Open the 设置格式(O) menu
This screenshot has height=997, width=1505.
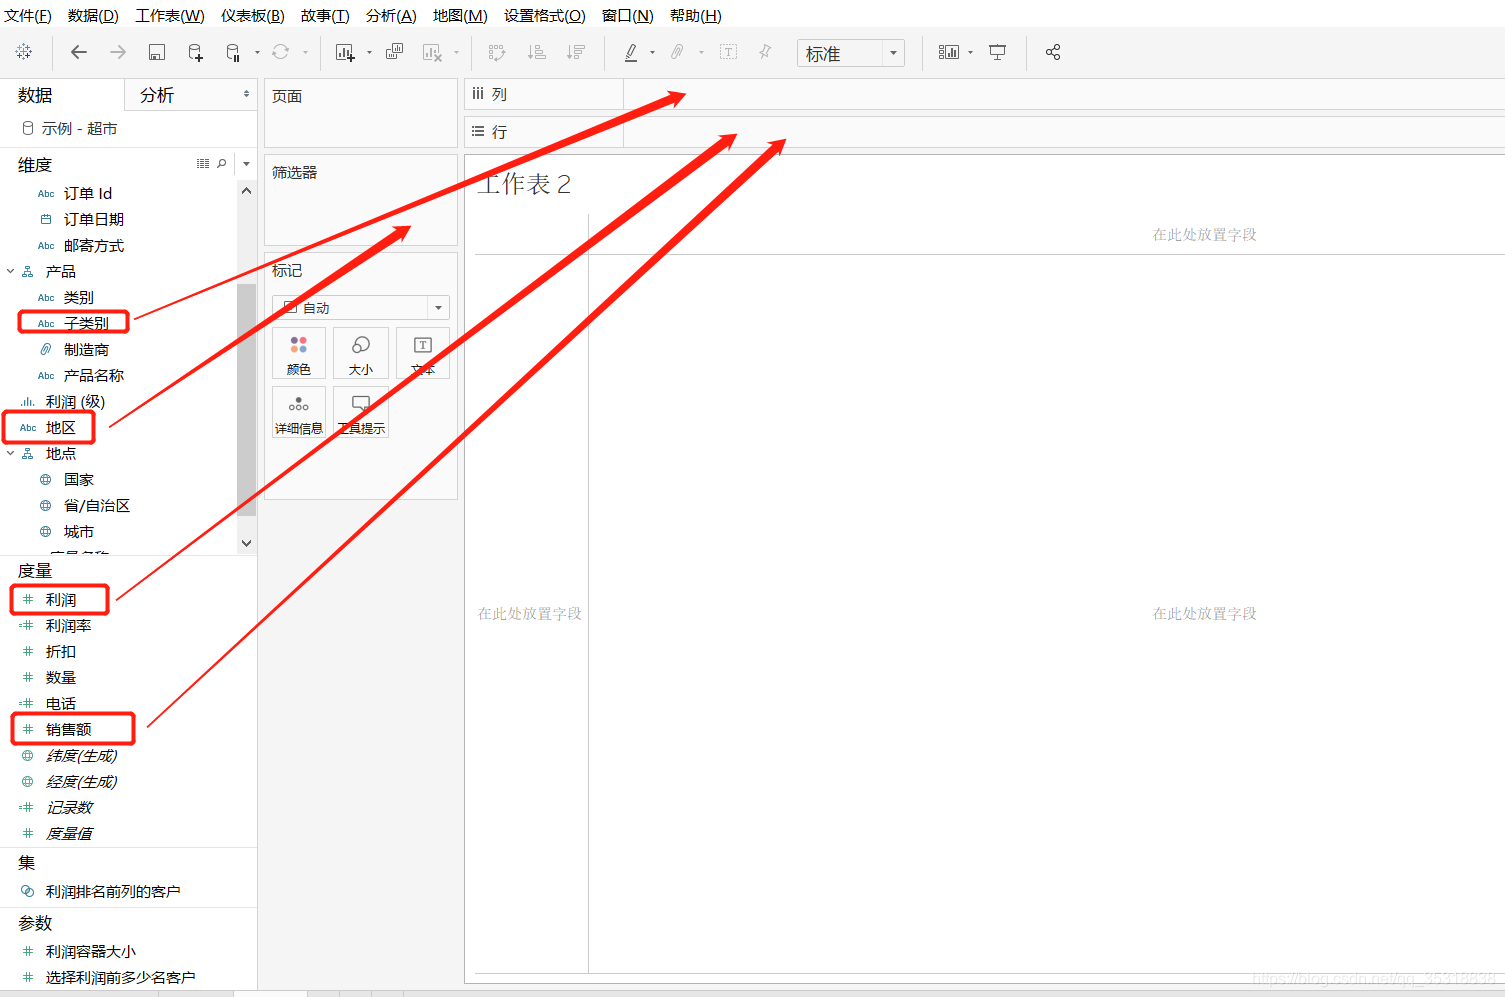545,15
